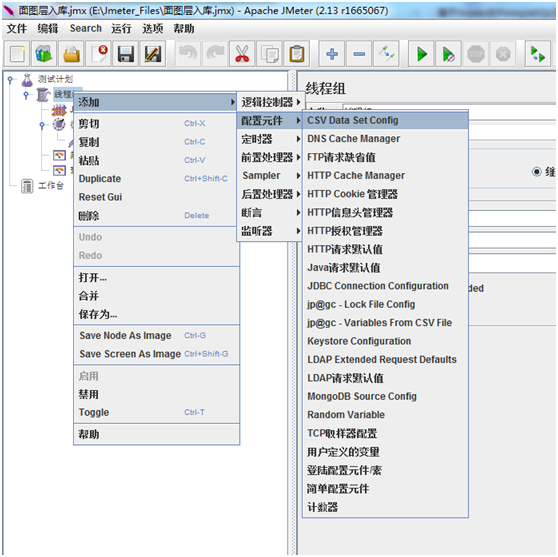Collapse all with the minus icon
Viewport: 558px width, 557px height.
[359, 54]
